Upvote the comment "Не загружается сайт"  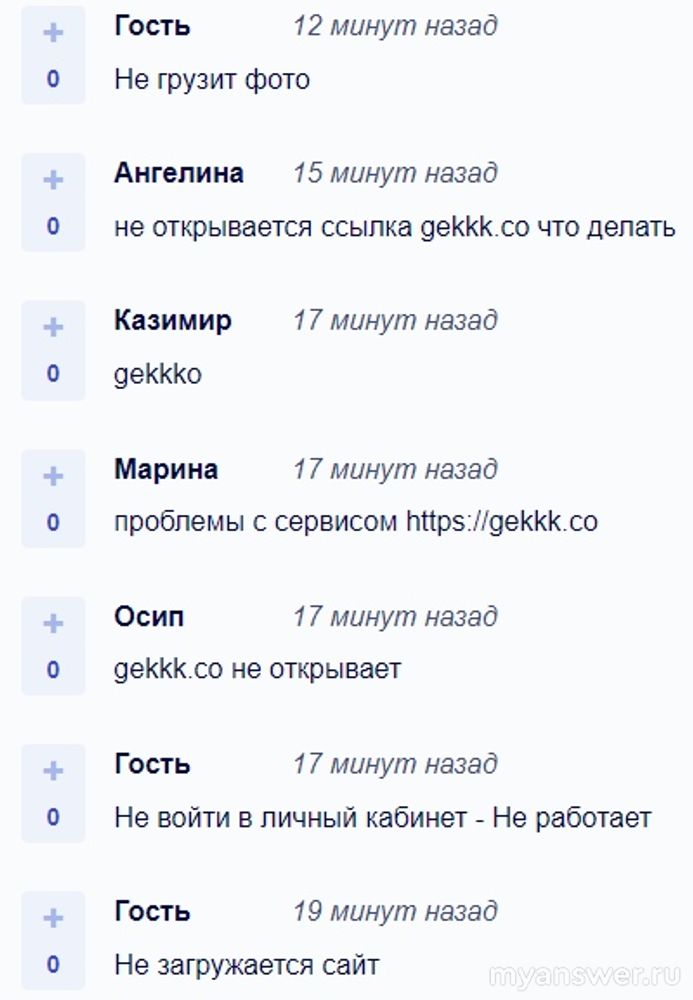click(53, 918)
